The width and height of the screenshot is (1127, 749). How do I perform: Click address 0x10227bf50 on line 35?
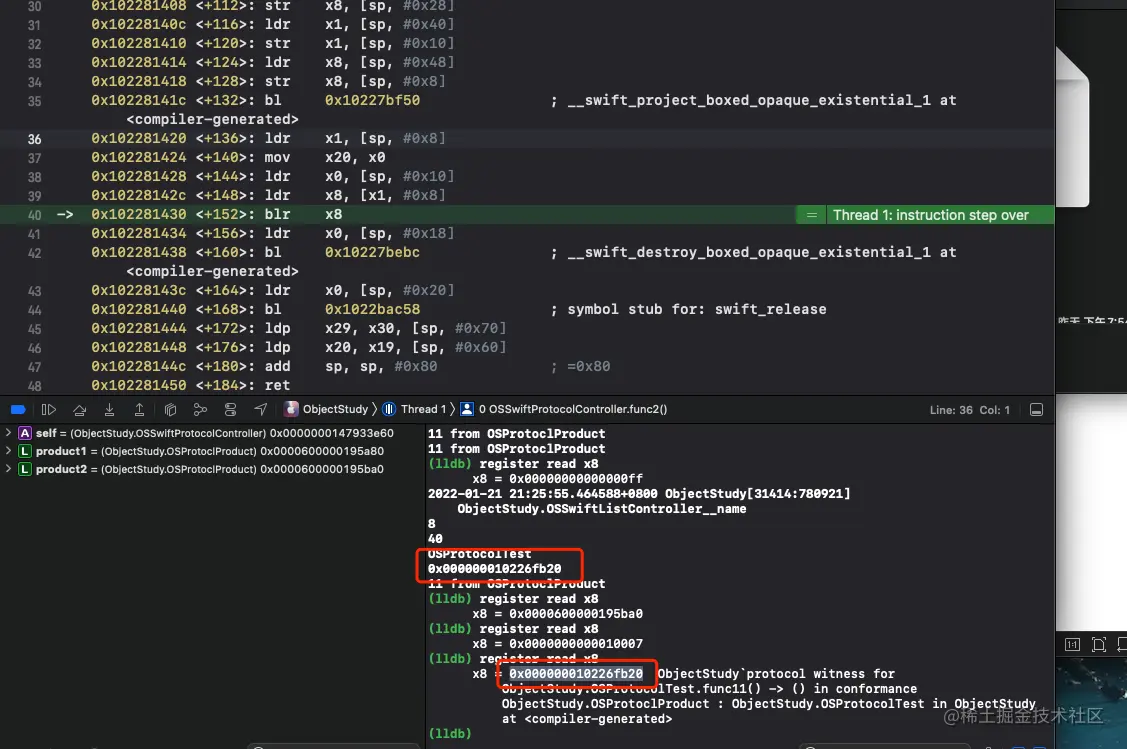pyautogui.click(x=372, y=100)
